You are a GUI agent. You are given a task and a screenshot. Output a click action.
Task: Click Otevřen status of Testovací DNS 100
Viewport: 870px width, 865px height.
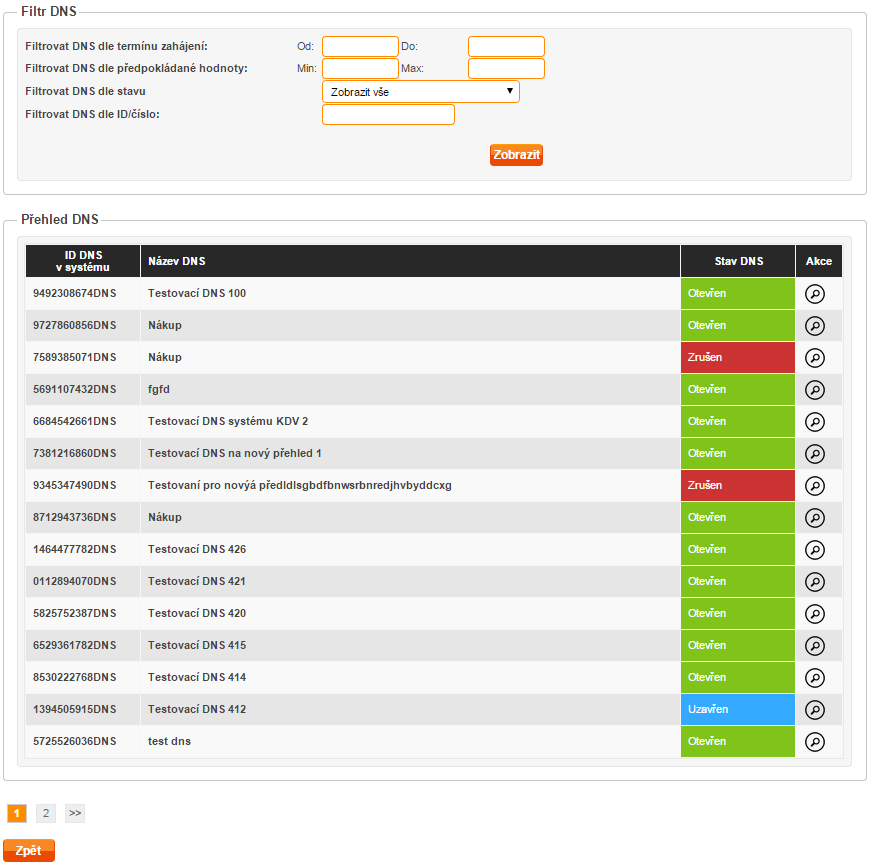[738, 294]
